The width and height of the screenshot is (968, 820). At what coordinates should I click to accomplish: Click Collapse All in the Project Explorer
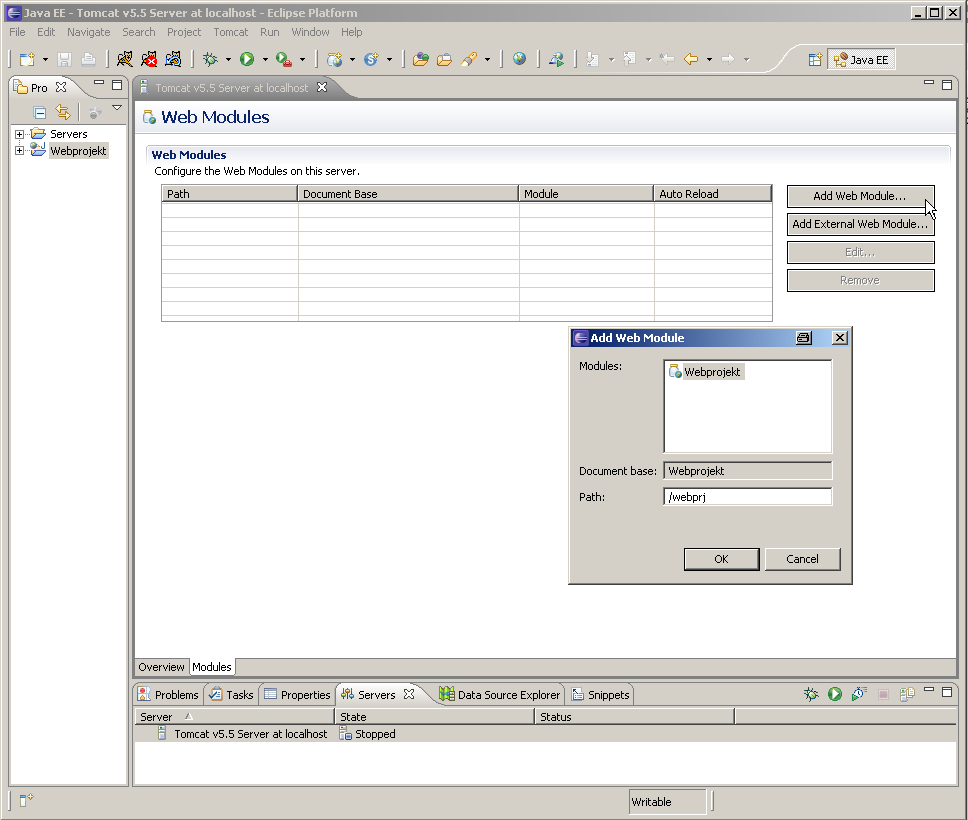point(40,112)
